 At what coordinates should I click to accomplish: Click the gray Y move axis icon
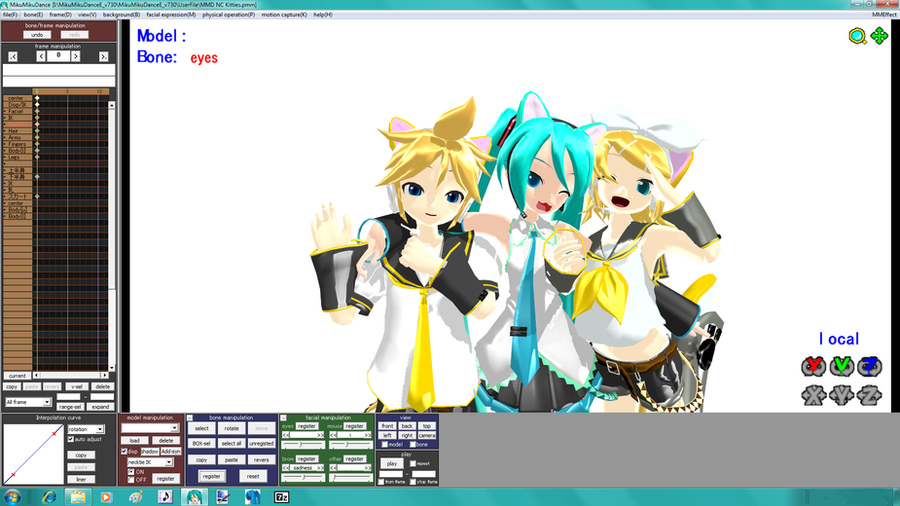(841, 395)
